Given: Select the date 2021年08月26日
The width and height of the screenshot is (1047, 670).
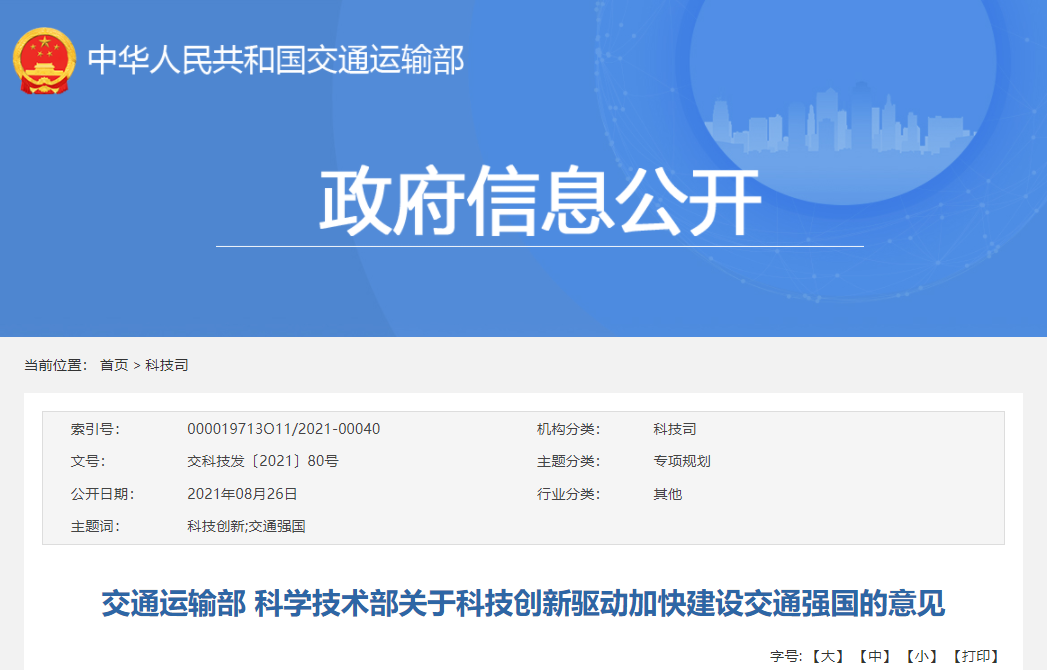Looking at the screenshot, I should pos(242,494).
